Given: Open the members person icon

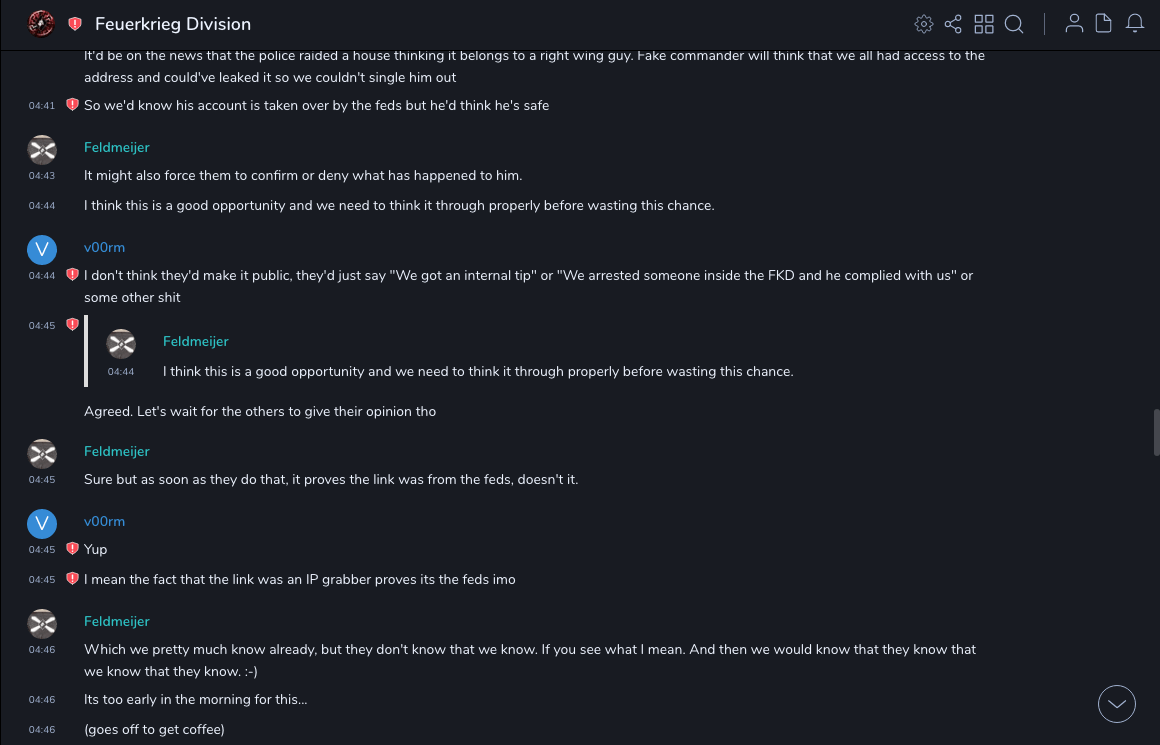Looking at the screenshot, I should coord(1074,24).
